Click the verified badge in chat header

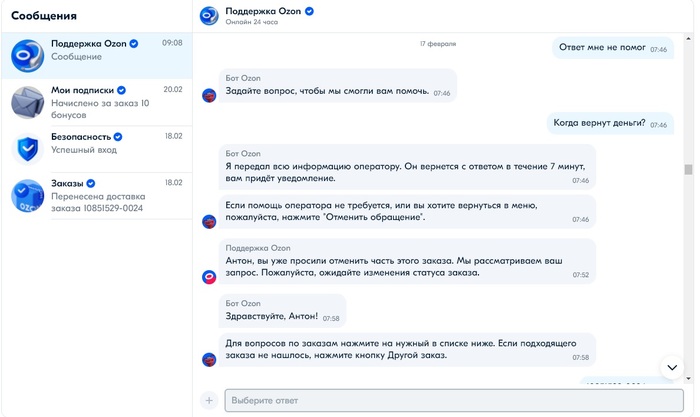click(x=309, y=12)
